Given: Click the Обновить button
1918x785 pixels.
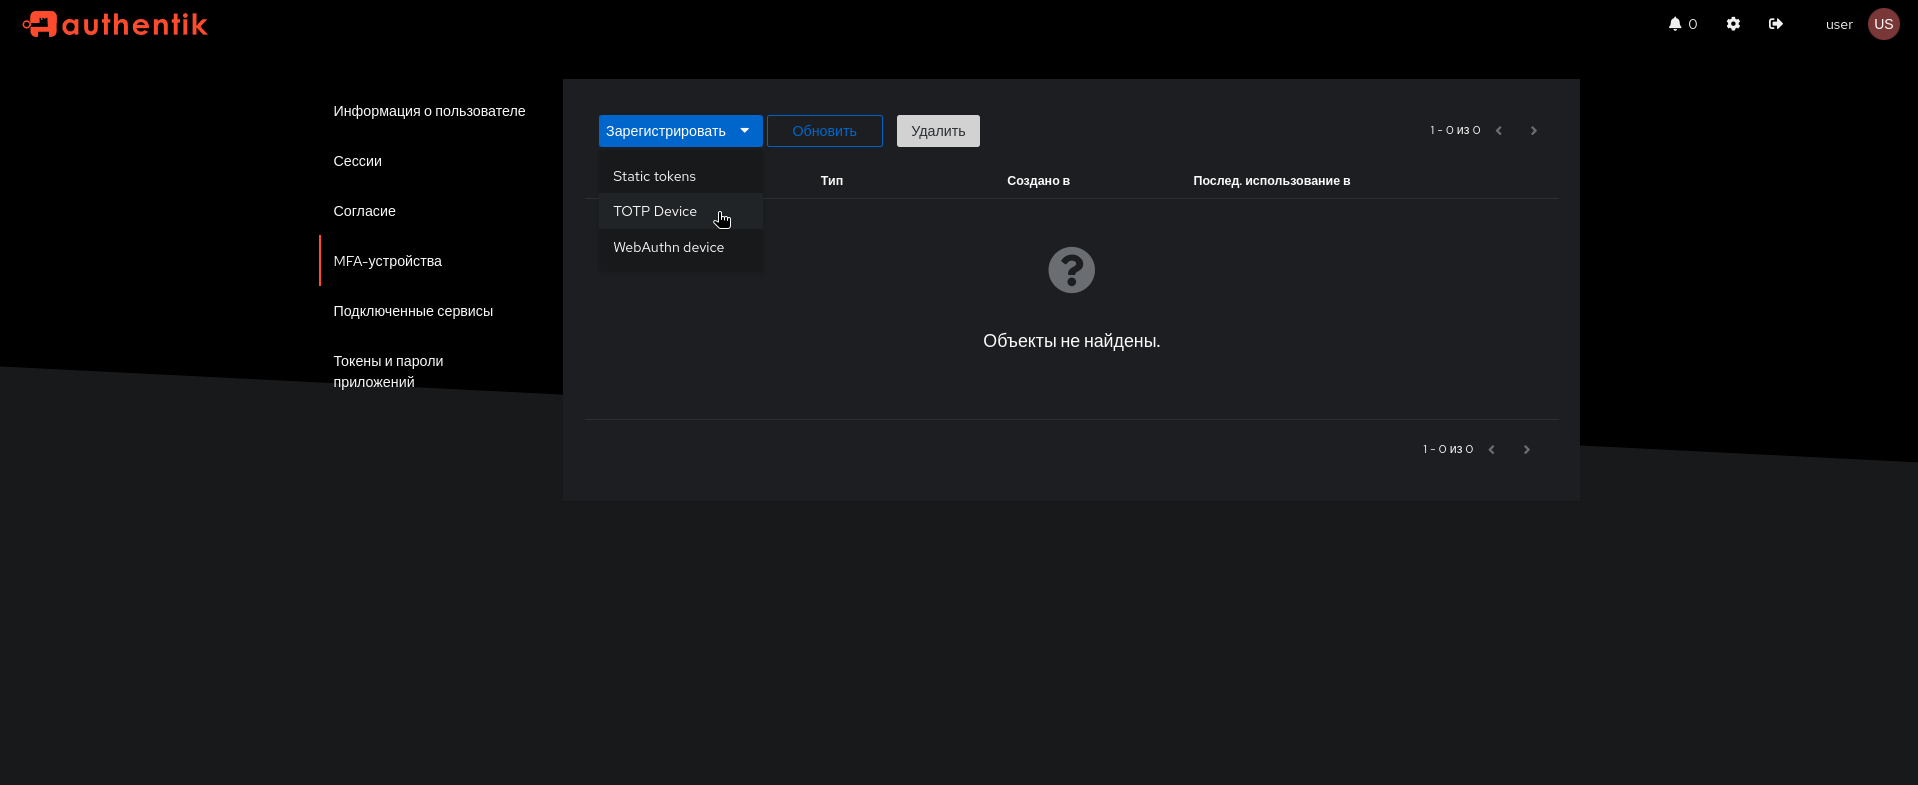Looking at the screenshot, I should coord(824,131).
